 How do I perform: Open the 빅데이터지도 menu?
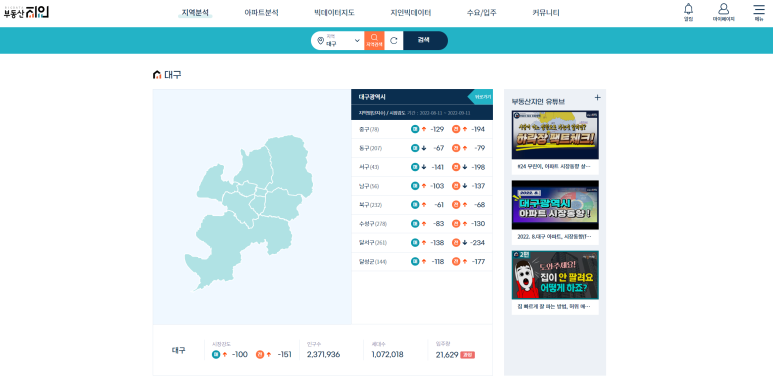[x=334, y=13]
